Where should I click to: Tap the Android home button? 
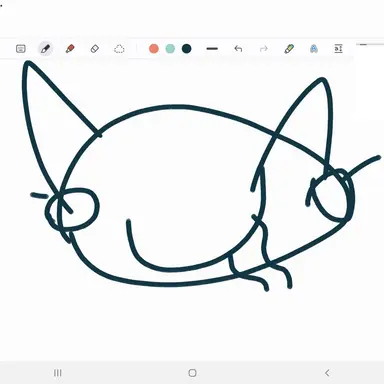point(192,373)
